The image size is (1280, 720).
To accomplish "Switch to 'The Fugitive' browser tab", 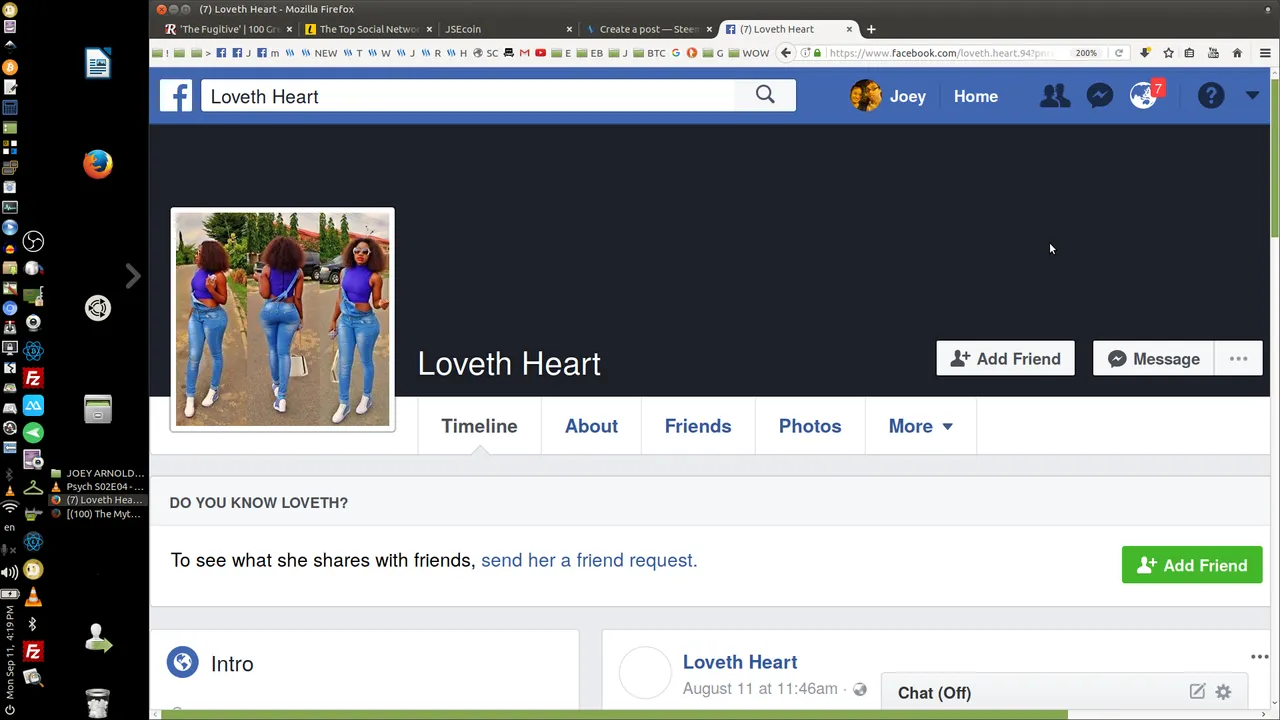I will (228, 29).
